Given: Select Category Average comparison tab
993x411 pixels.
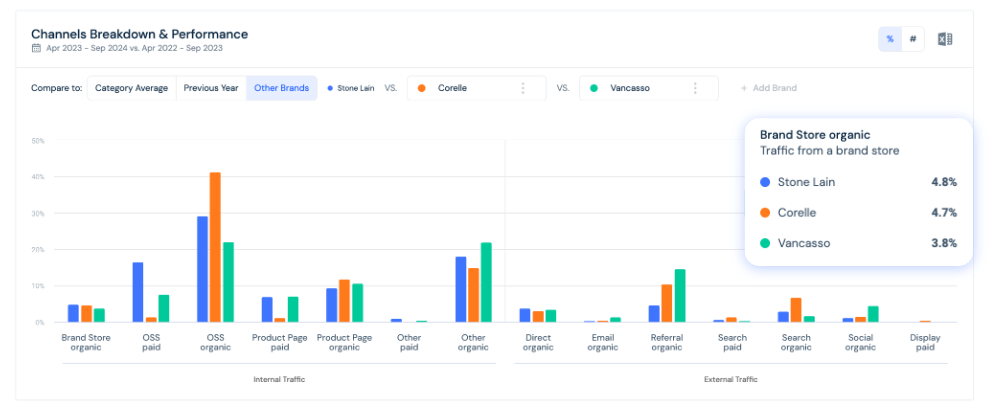Looking at the screenshot, I should click(132, 88).
